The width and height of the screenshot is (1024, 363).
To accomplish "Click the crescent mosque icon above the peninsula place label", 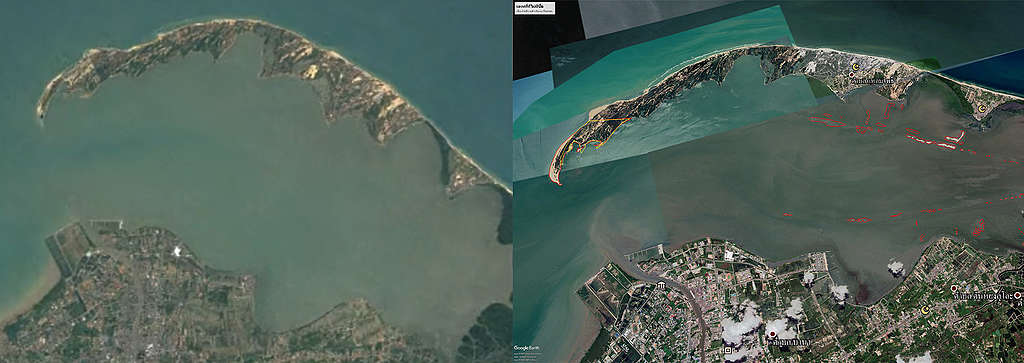I will coord(856,67).
